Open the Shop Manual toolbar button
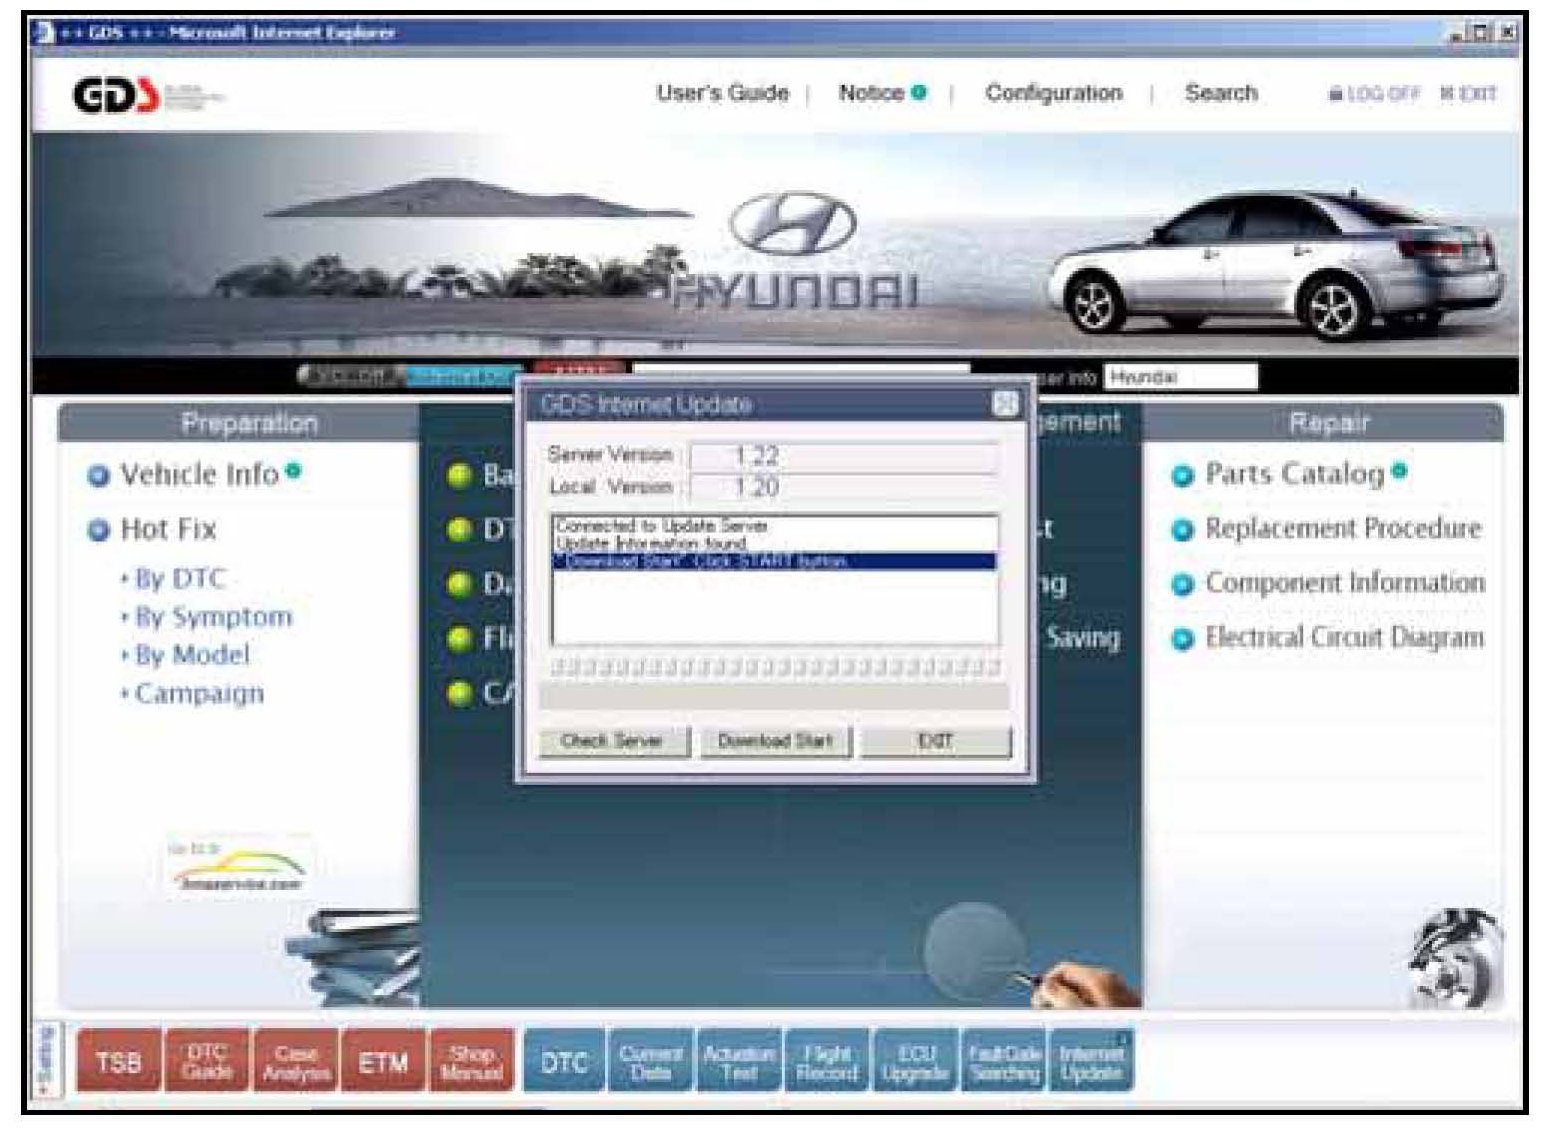The image size is (1543, 1141). 471,1062
